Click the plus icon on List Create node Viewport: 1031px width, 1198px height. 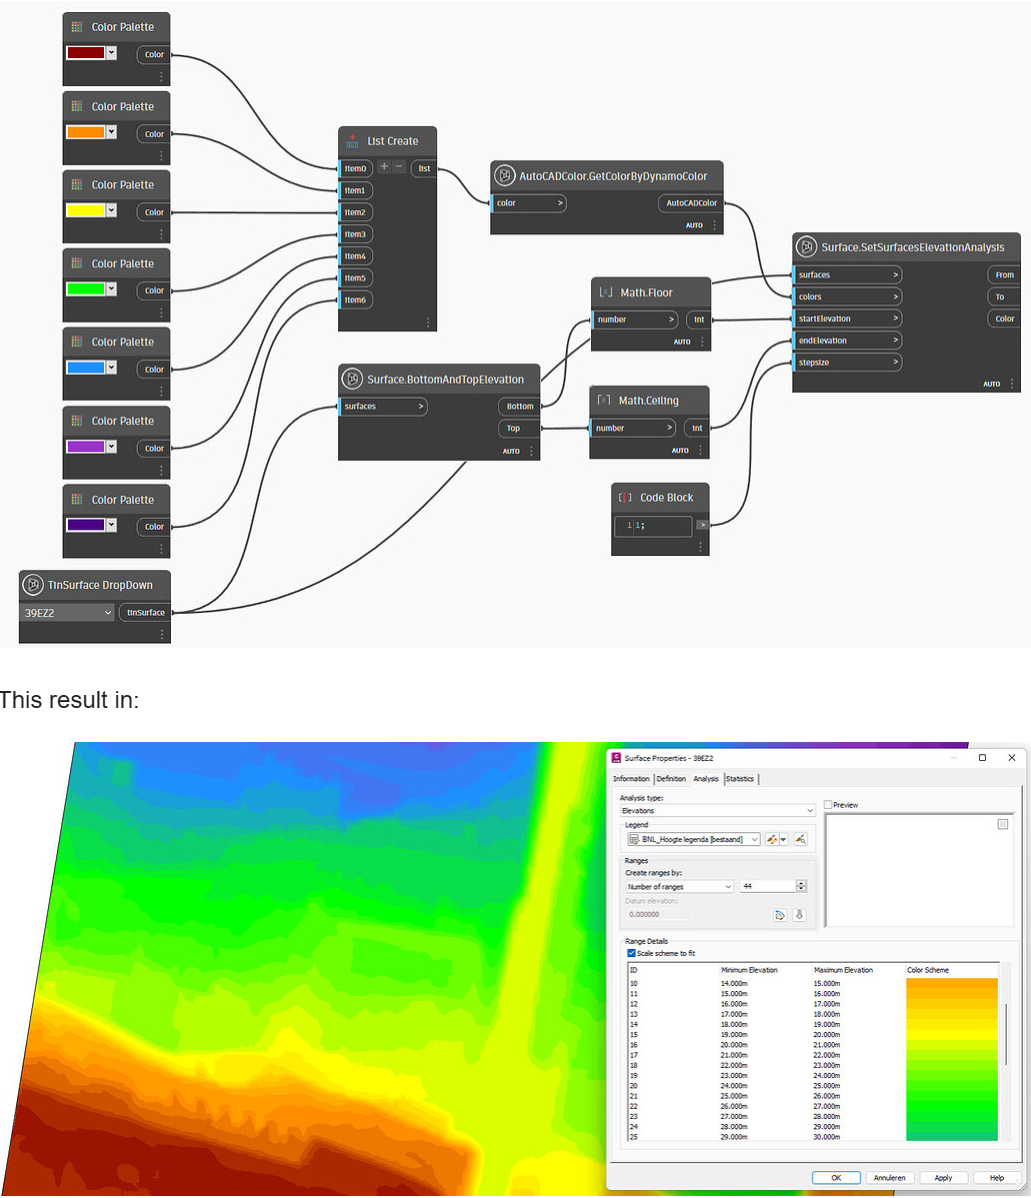385,167
